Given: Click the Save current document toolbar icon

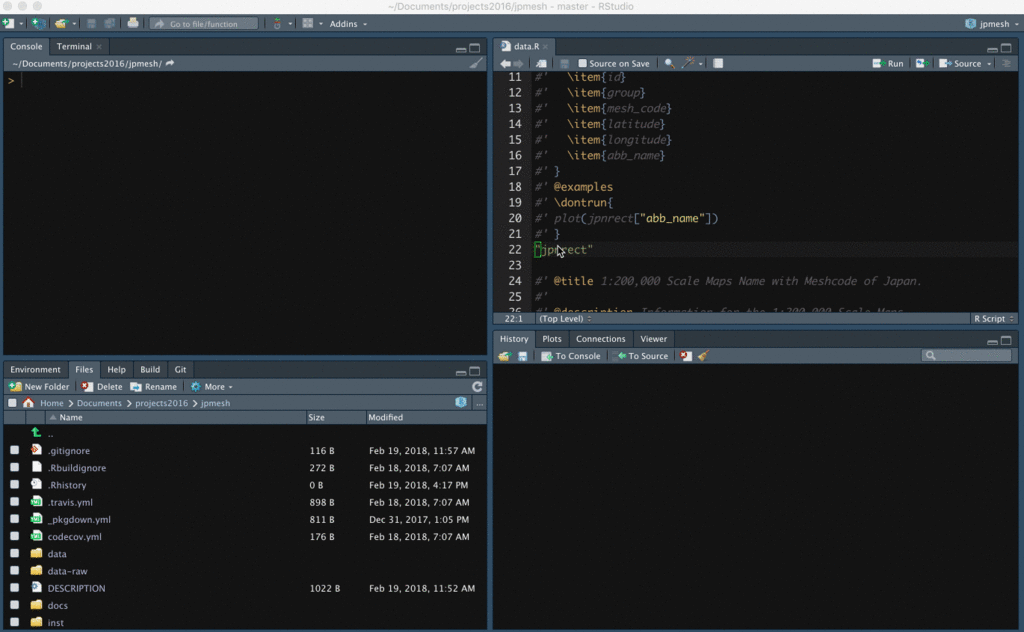Looking at the screenshot, I should [91, 24].
